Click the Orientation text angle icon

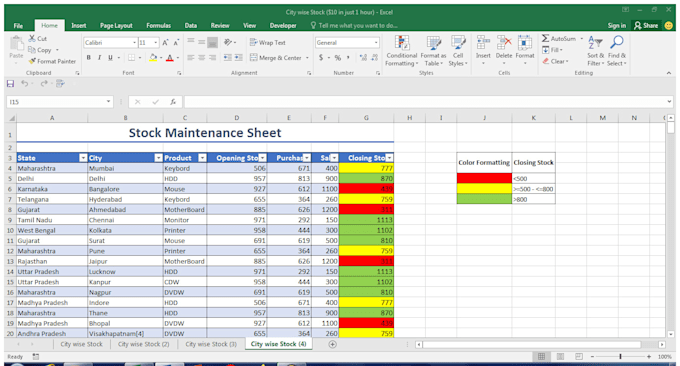click(x=228, y=42)
